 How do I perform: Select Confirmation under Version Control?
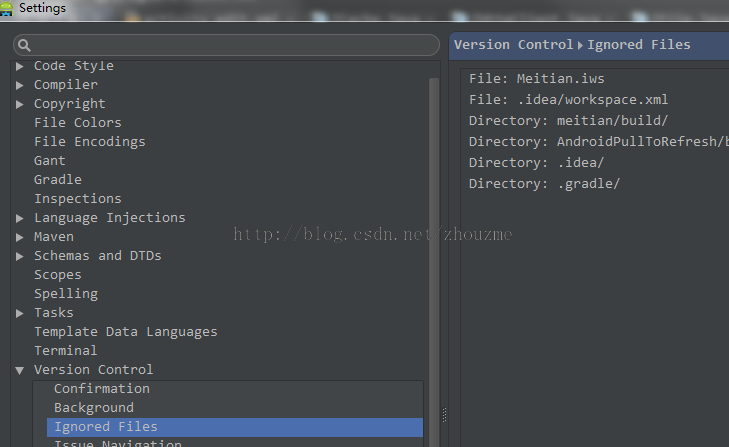pos(101,389)
